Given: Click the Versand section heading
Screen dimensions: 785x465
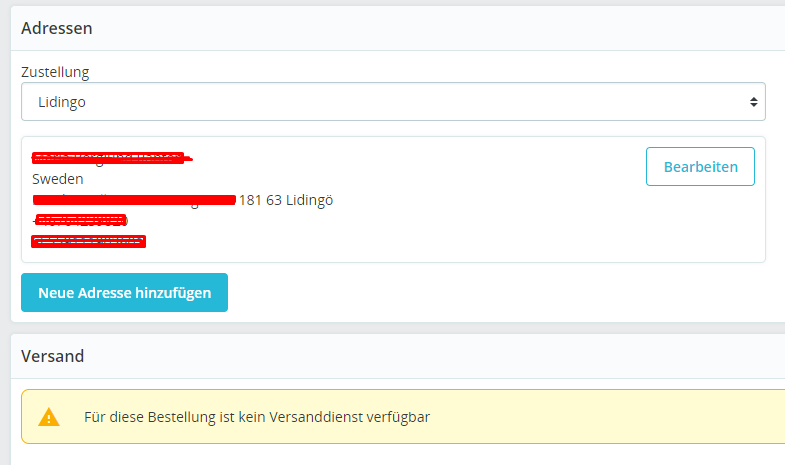Looking at the screenshot, I should click(53, 356).
